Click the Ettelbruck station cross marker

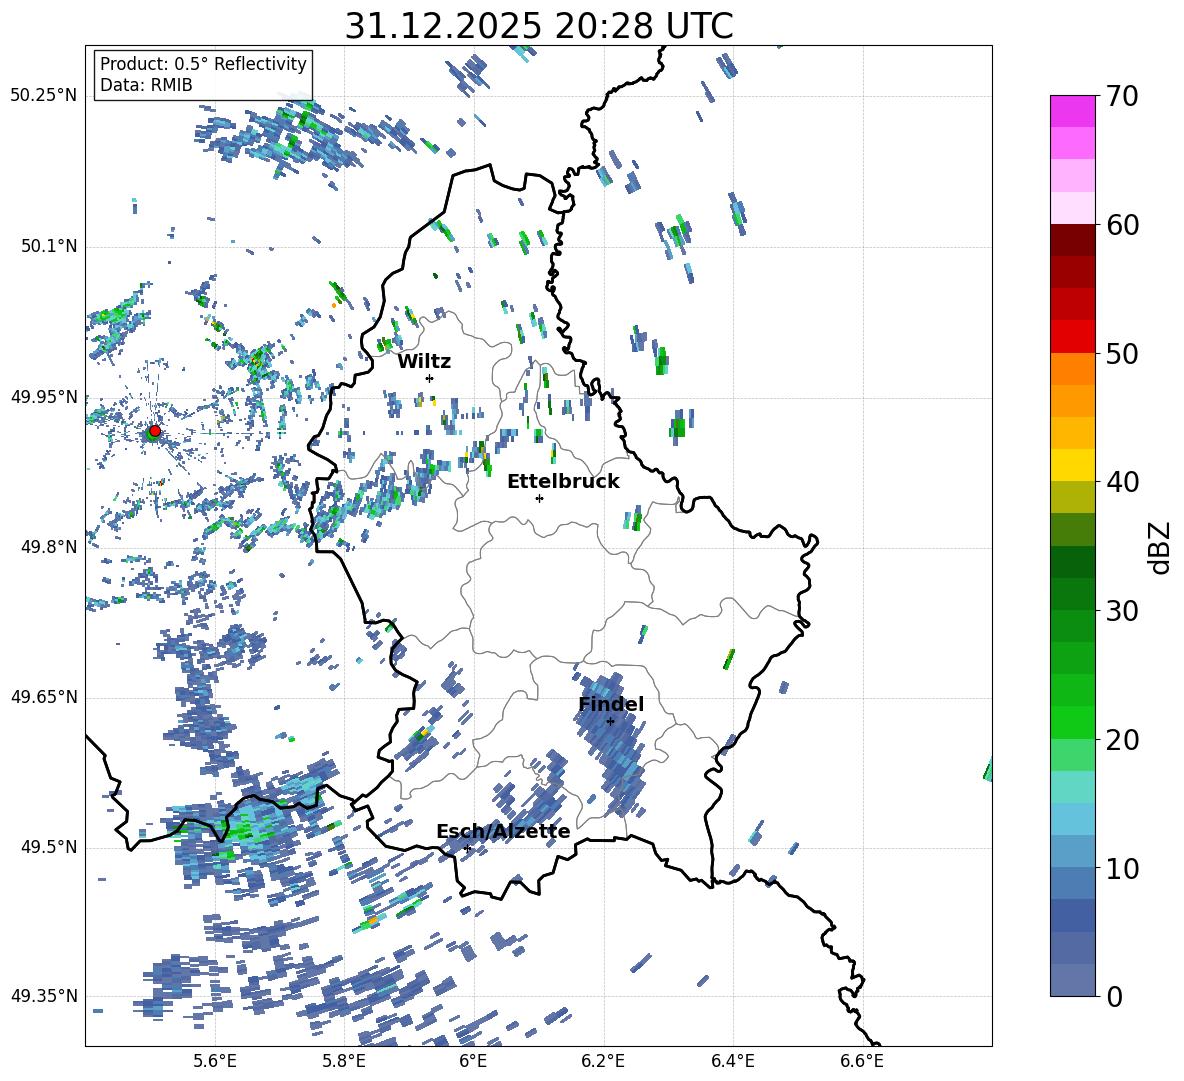pyautogui.click(x=539, y=498)
